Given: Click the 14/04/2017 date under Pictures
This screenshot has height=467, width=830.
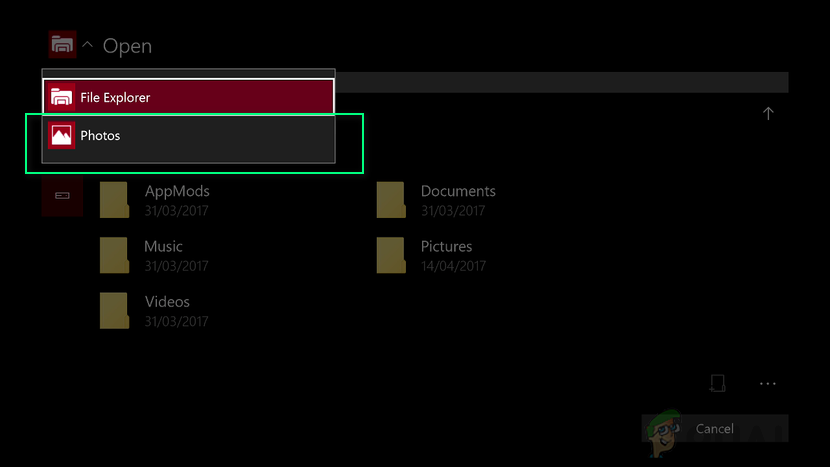Looking at the screenshot, I should coord(453,266).
